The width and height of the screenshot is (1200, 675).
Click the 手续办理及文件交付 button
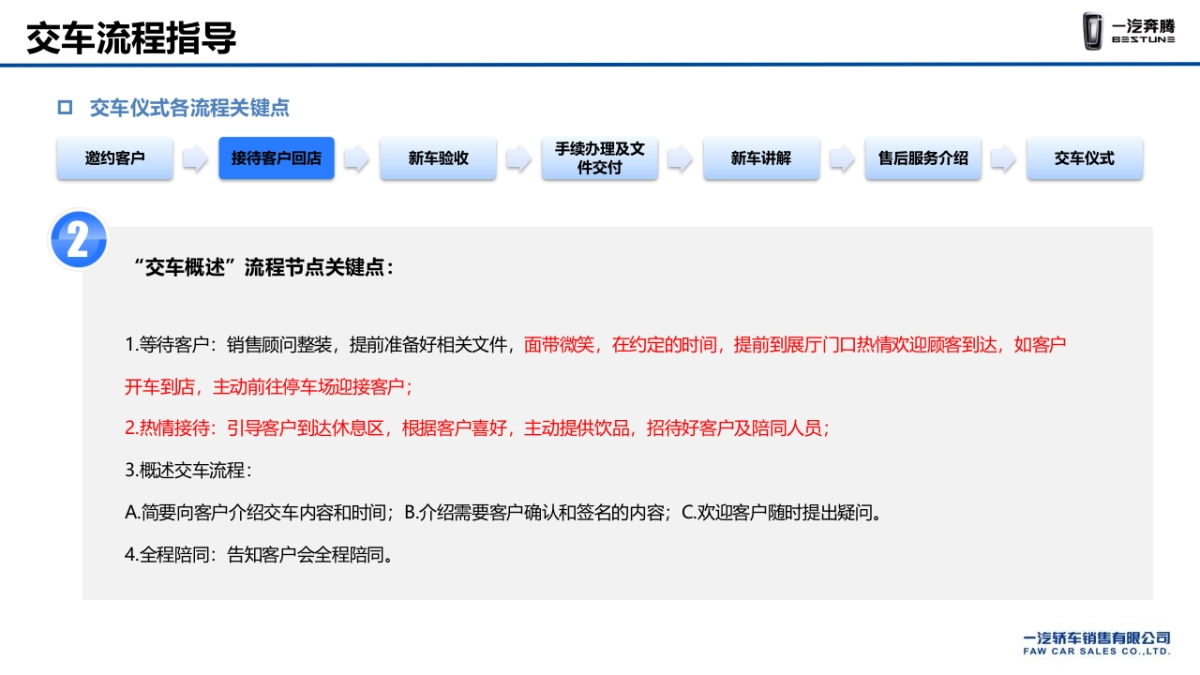tap(600, 159)
